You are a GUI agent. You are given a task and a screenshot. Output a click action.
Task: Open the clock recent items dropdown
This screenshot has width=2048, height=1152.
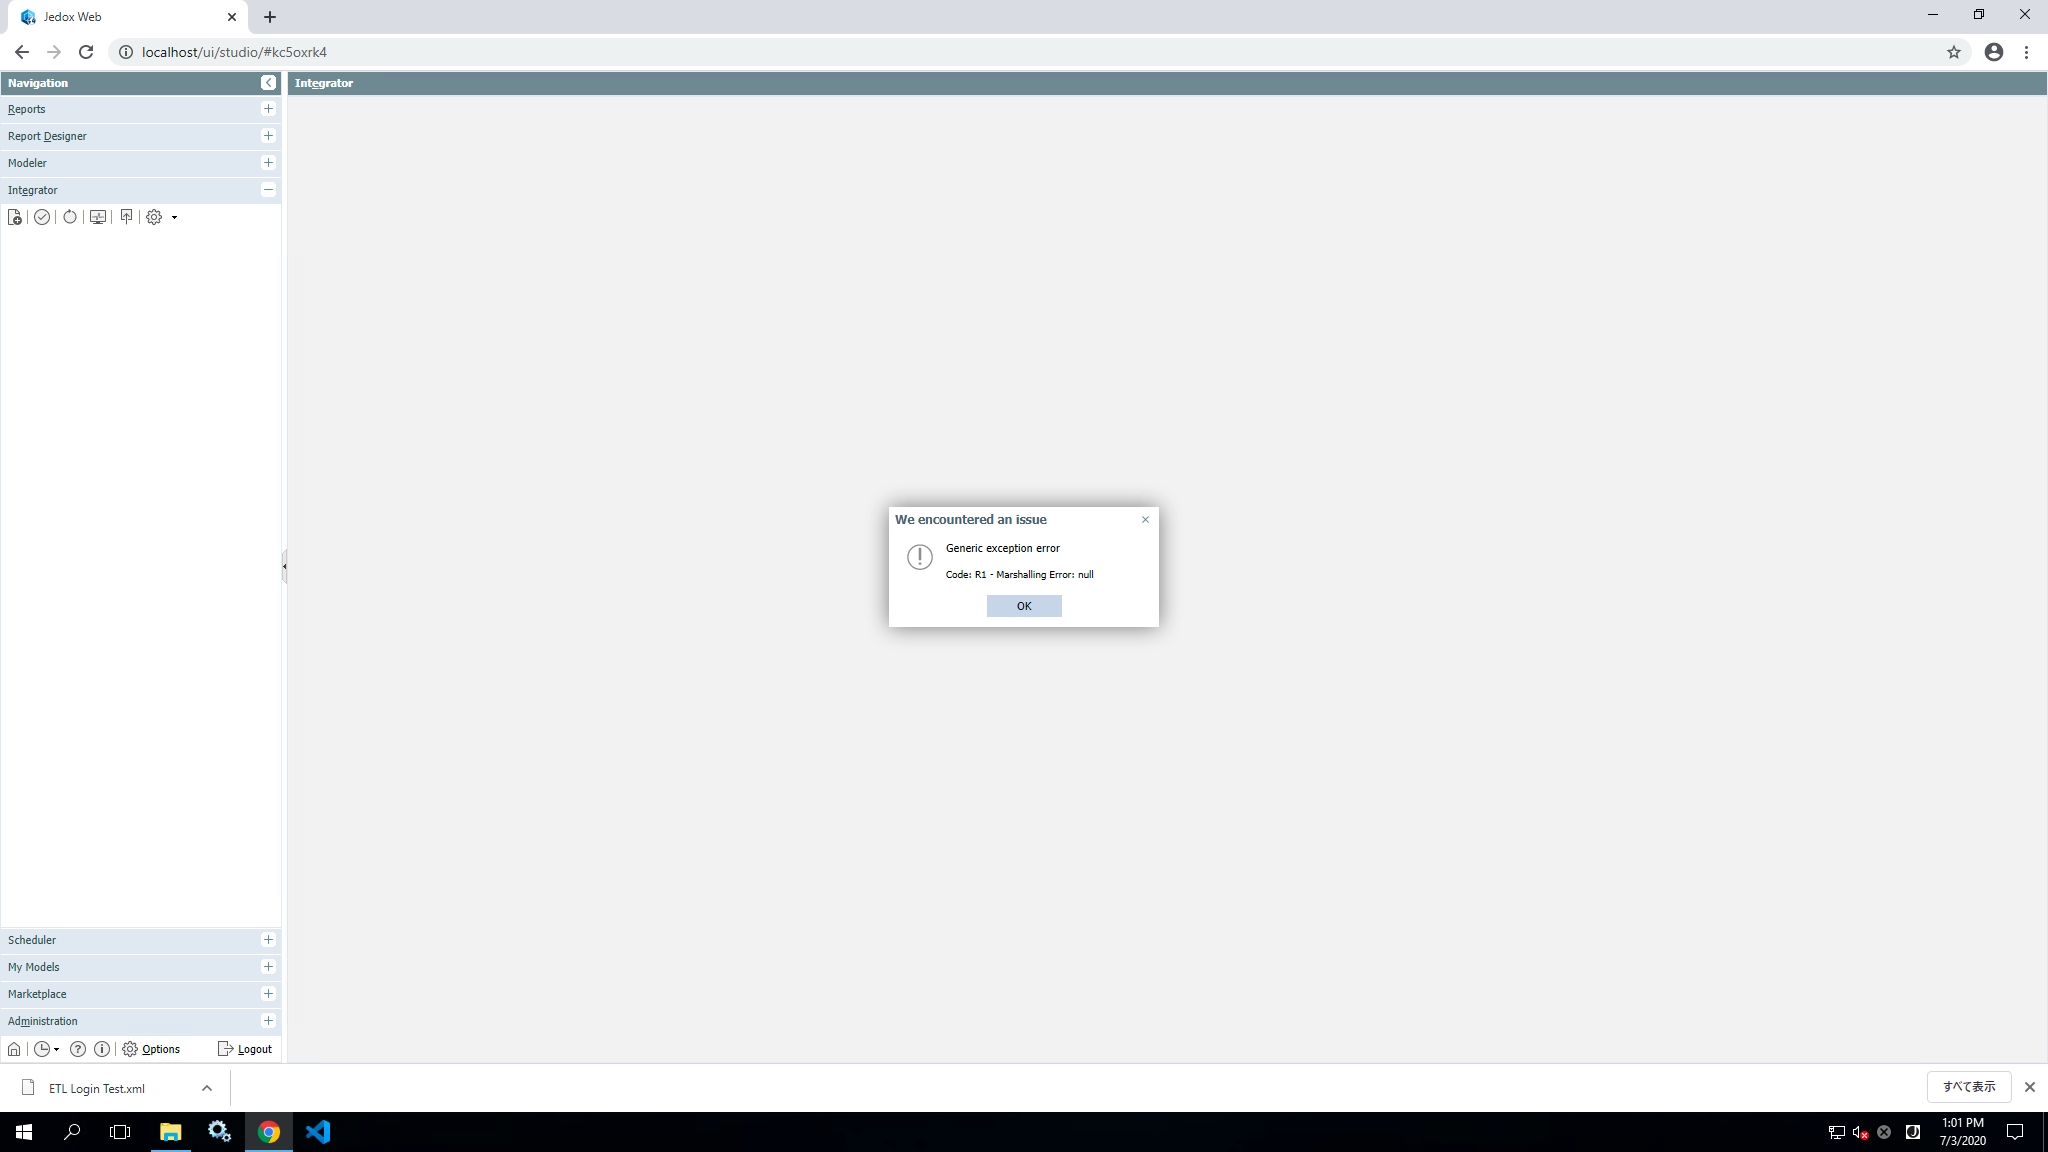point(46,1049)
